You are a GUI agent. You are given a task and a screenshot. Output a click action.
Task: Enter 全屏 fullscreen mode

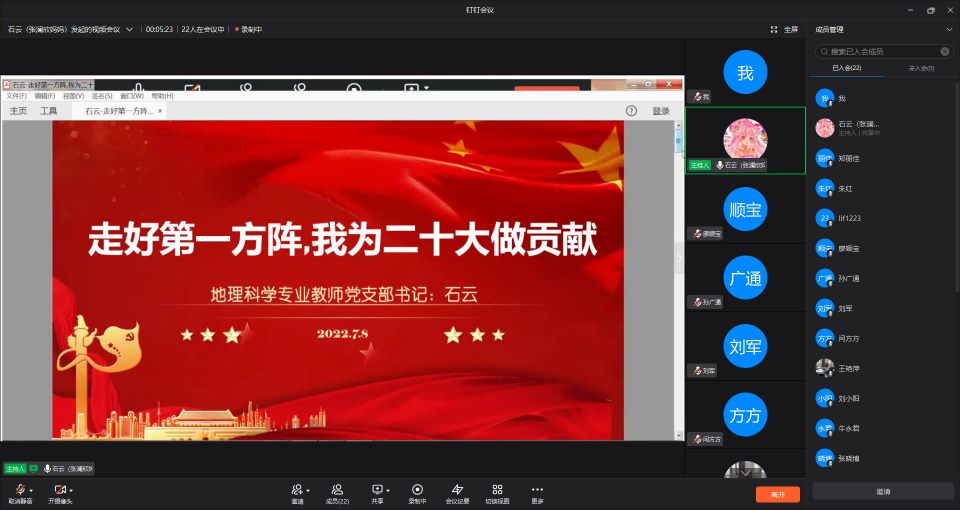coord(785,29)
